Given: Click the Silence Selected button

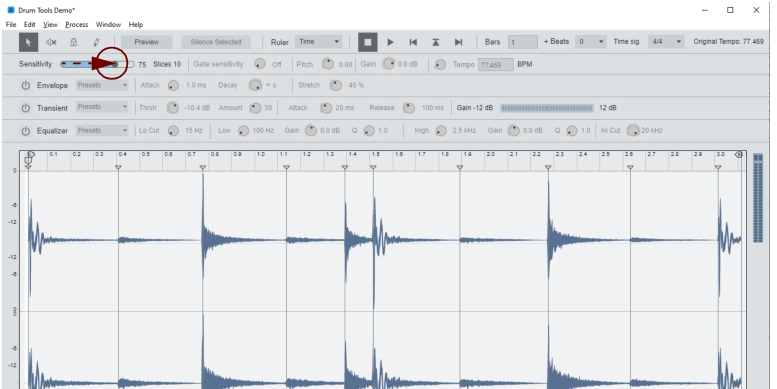Looking at the screenshot, I should click(216, 42).
